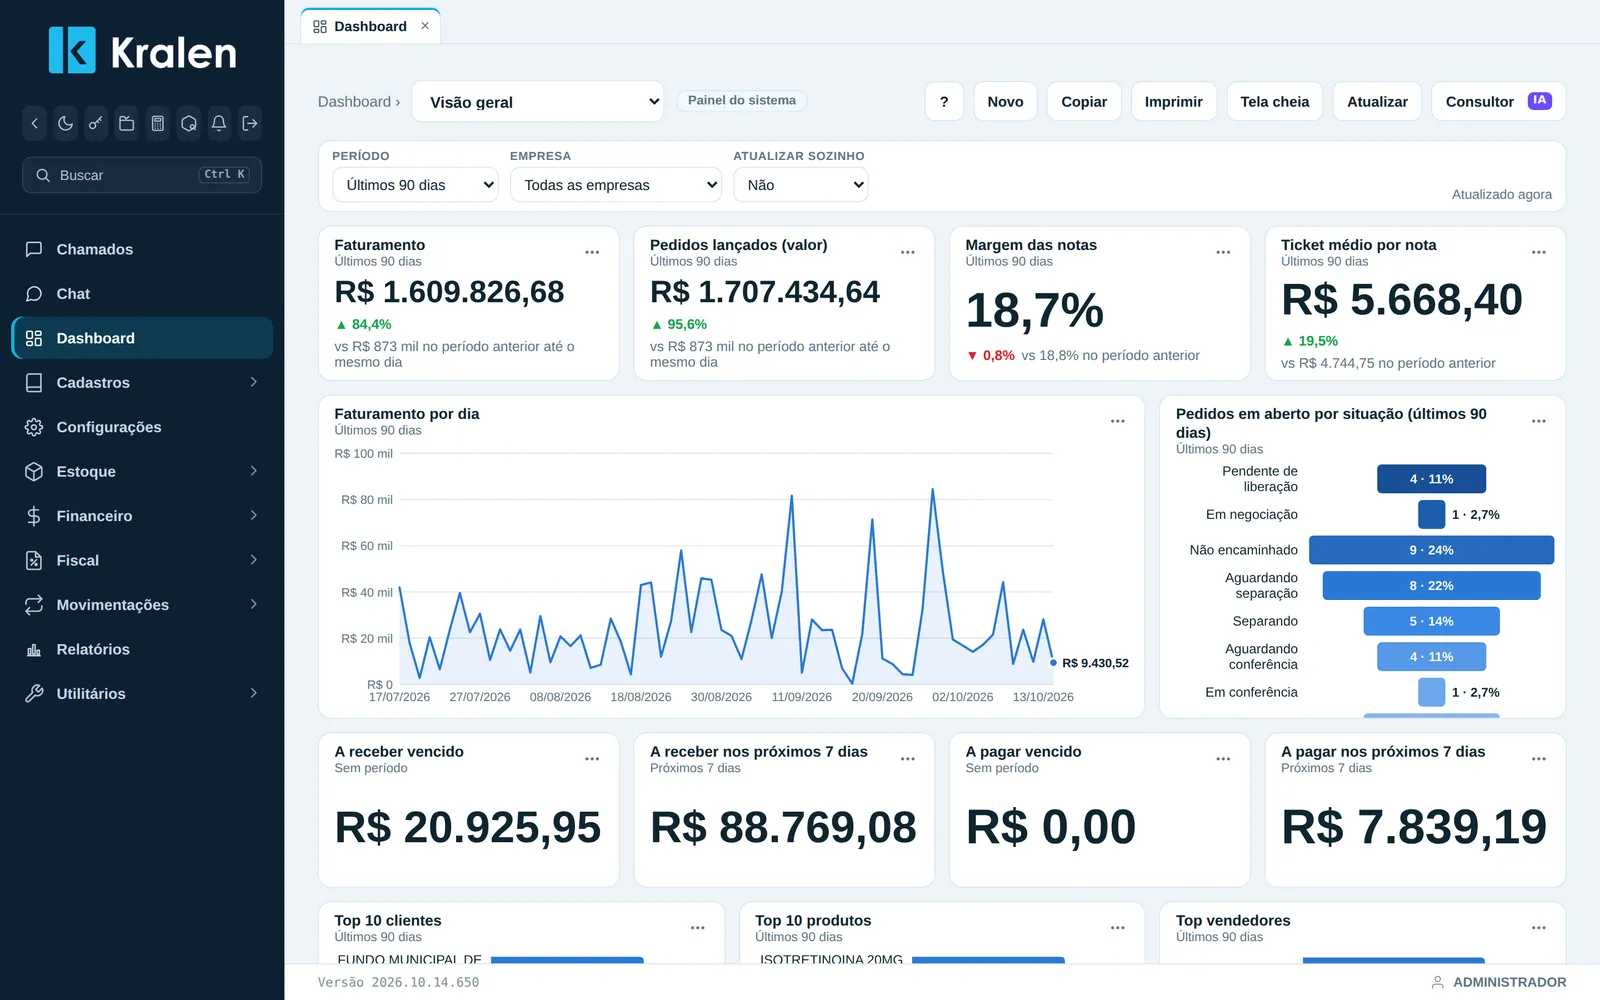Image resolution: width=1600 pixels, height=1000 pixels.
Task: Select the Dashboard sidebar item
Action: point(142,338)
